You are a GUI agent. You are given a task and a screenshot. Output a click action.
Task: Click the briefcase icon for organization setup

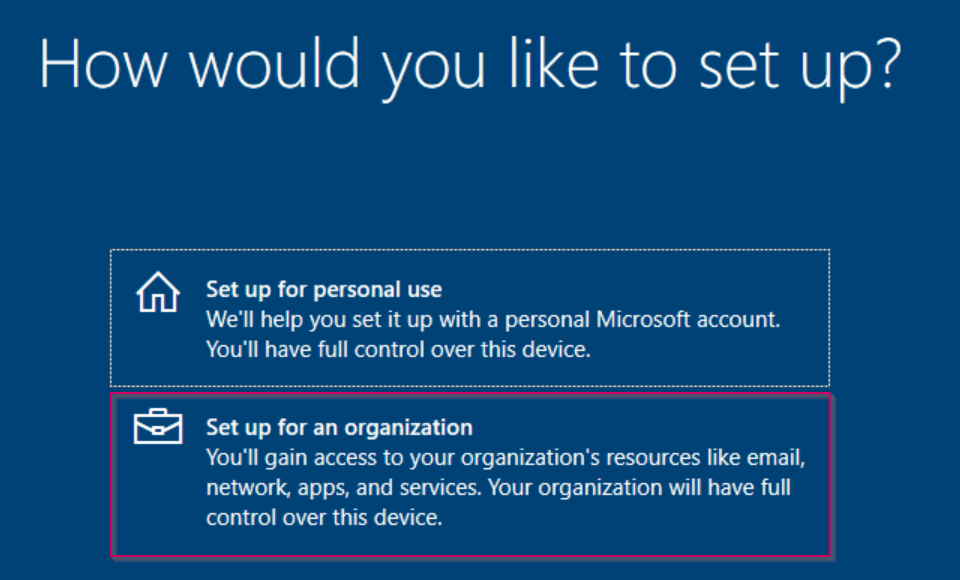(x=158, y=428)
